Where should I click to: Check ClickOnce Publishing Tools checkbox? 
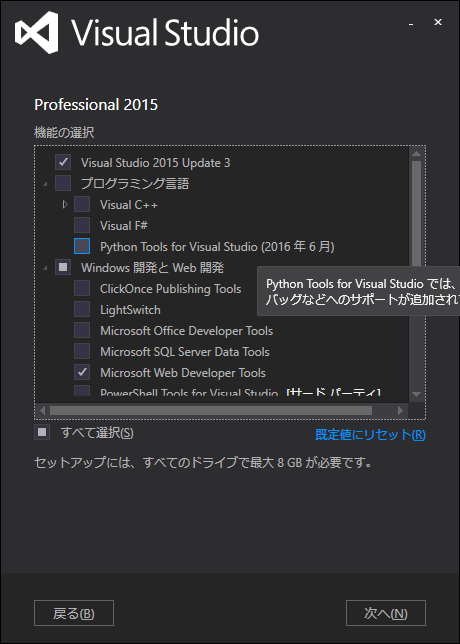82,288
